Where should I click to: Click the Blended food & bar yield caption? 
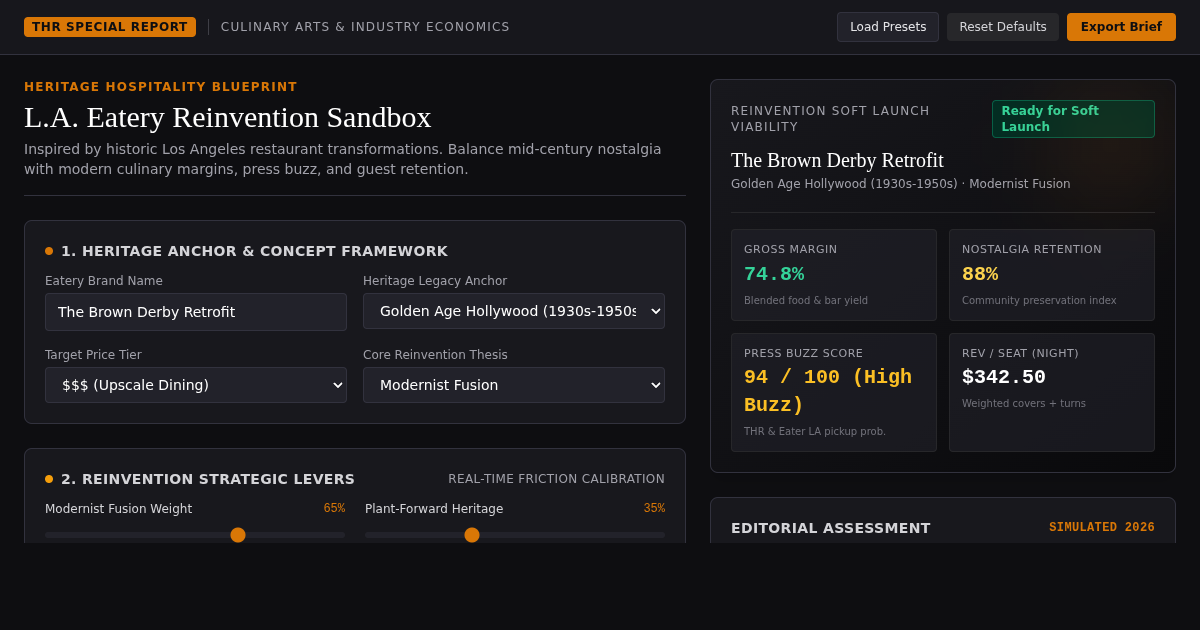tap(806, 301)
